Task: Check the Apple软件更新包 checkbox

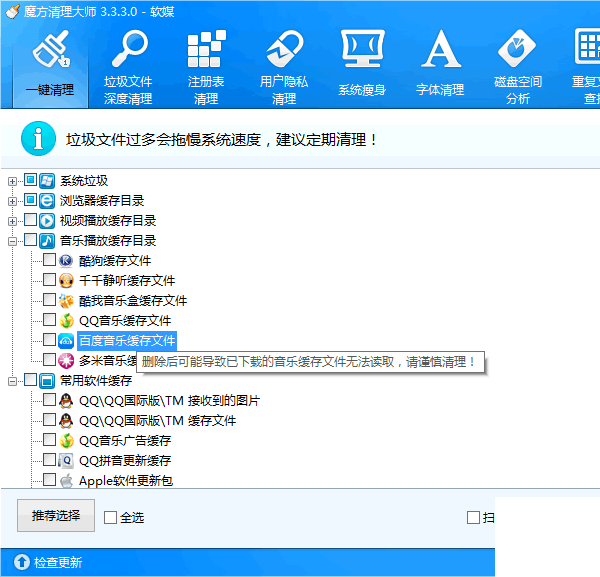Action: click(49, 479)
